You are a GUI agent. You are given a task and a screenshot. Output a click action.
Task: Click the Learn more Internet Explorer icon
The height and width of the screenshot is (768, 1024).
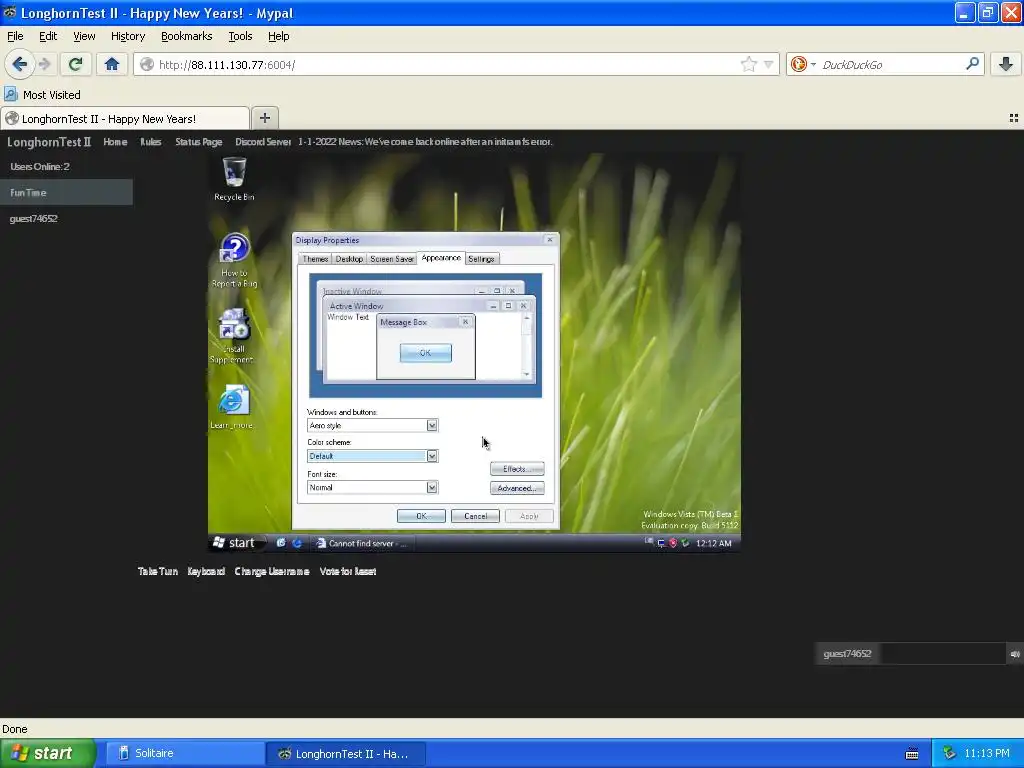[232, 407]
